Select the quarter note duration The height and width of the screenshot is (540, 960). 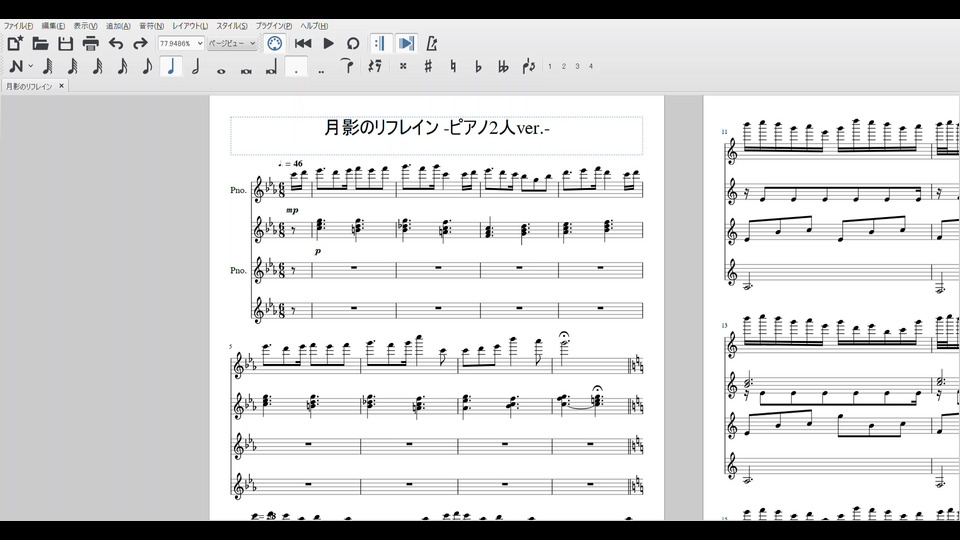pyautogui.click(x=171, y=66)
